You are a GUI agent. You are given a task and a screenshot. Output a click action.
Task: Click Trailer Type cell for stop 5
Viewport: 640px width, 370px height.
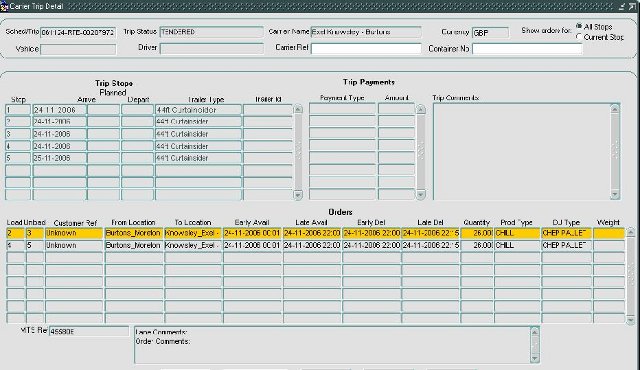pos(198,158)
